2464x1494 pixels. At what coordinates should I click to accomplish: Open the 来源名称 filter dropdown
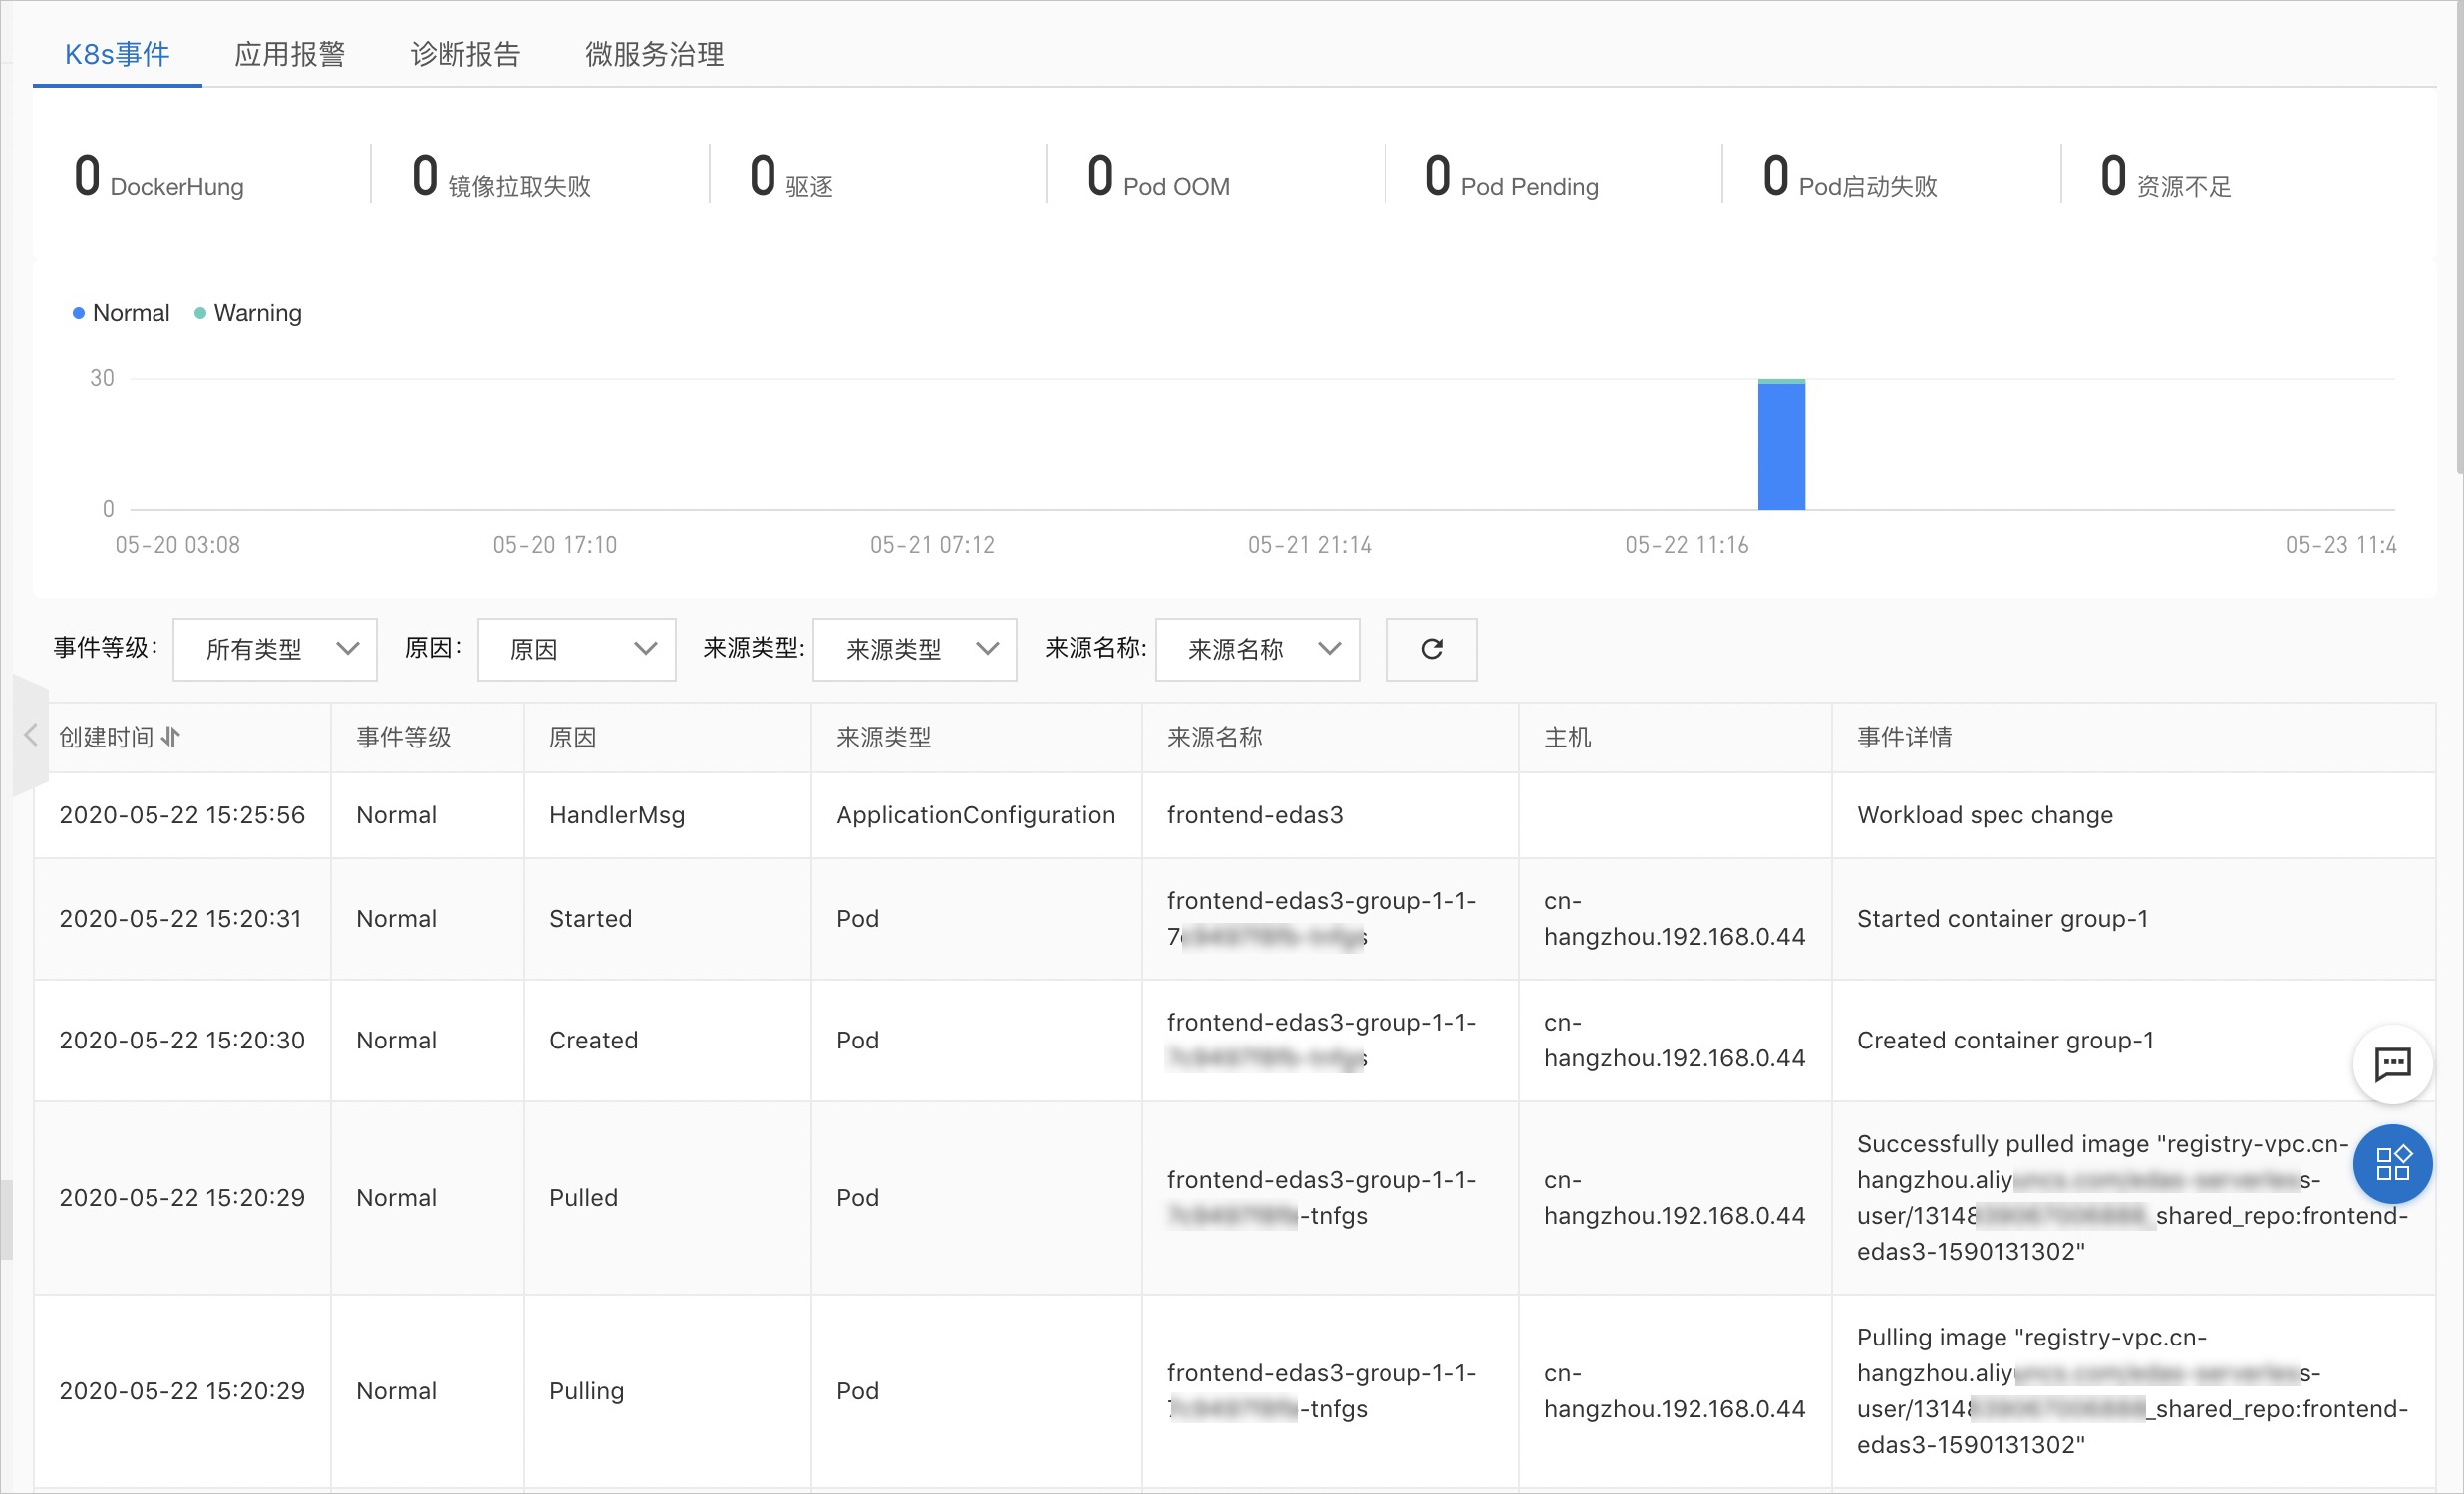[x=1257, y=649]
